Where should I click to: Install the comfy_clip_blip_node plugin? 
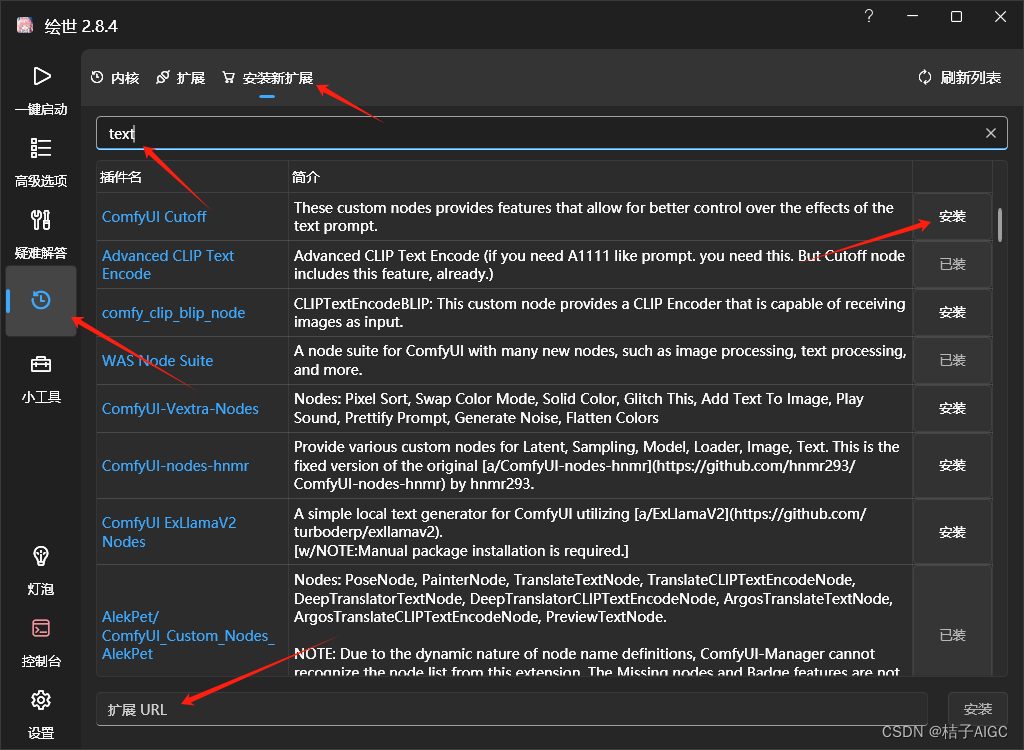(952, 313)
